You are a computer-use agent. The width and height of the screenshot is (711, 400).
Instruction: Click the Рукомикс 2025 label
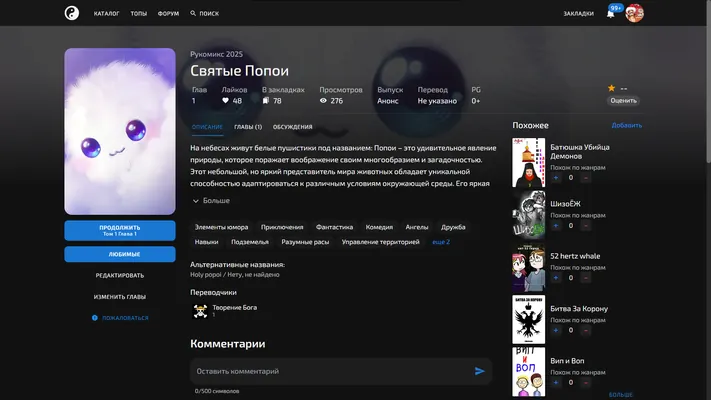[216, 54]
